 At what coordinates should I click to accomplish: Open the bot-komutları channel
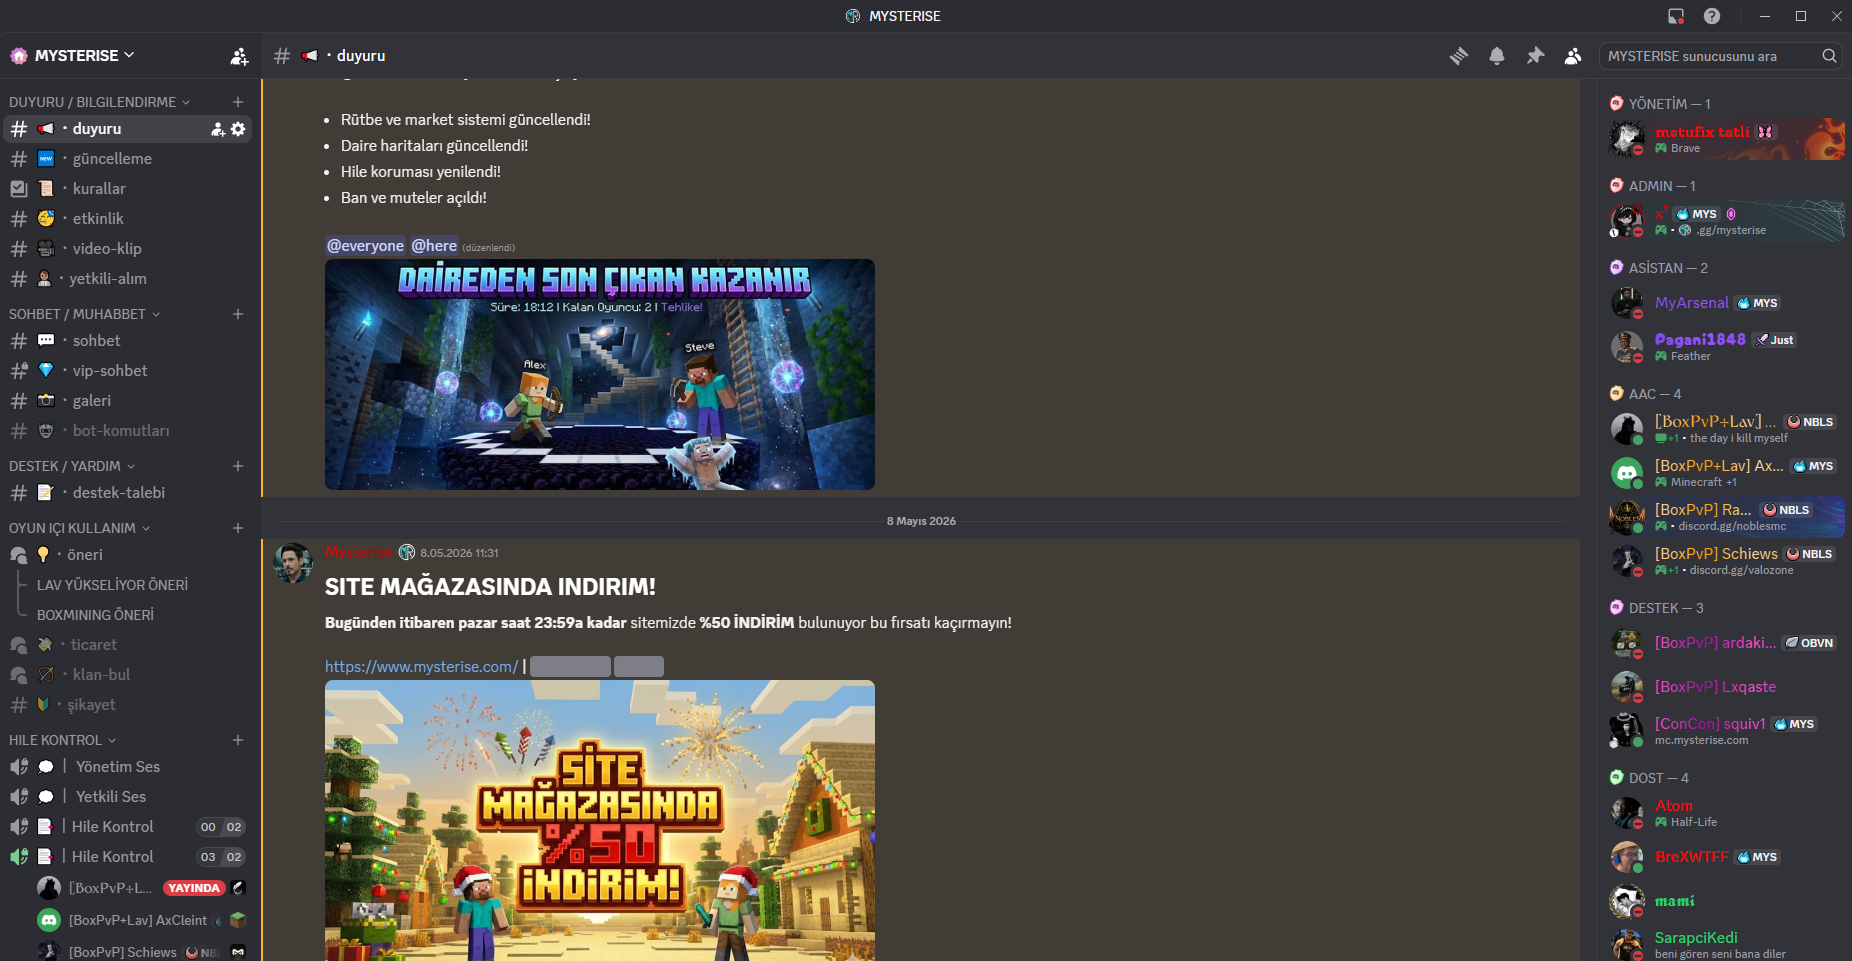[x=130, y=431]
